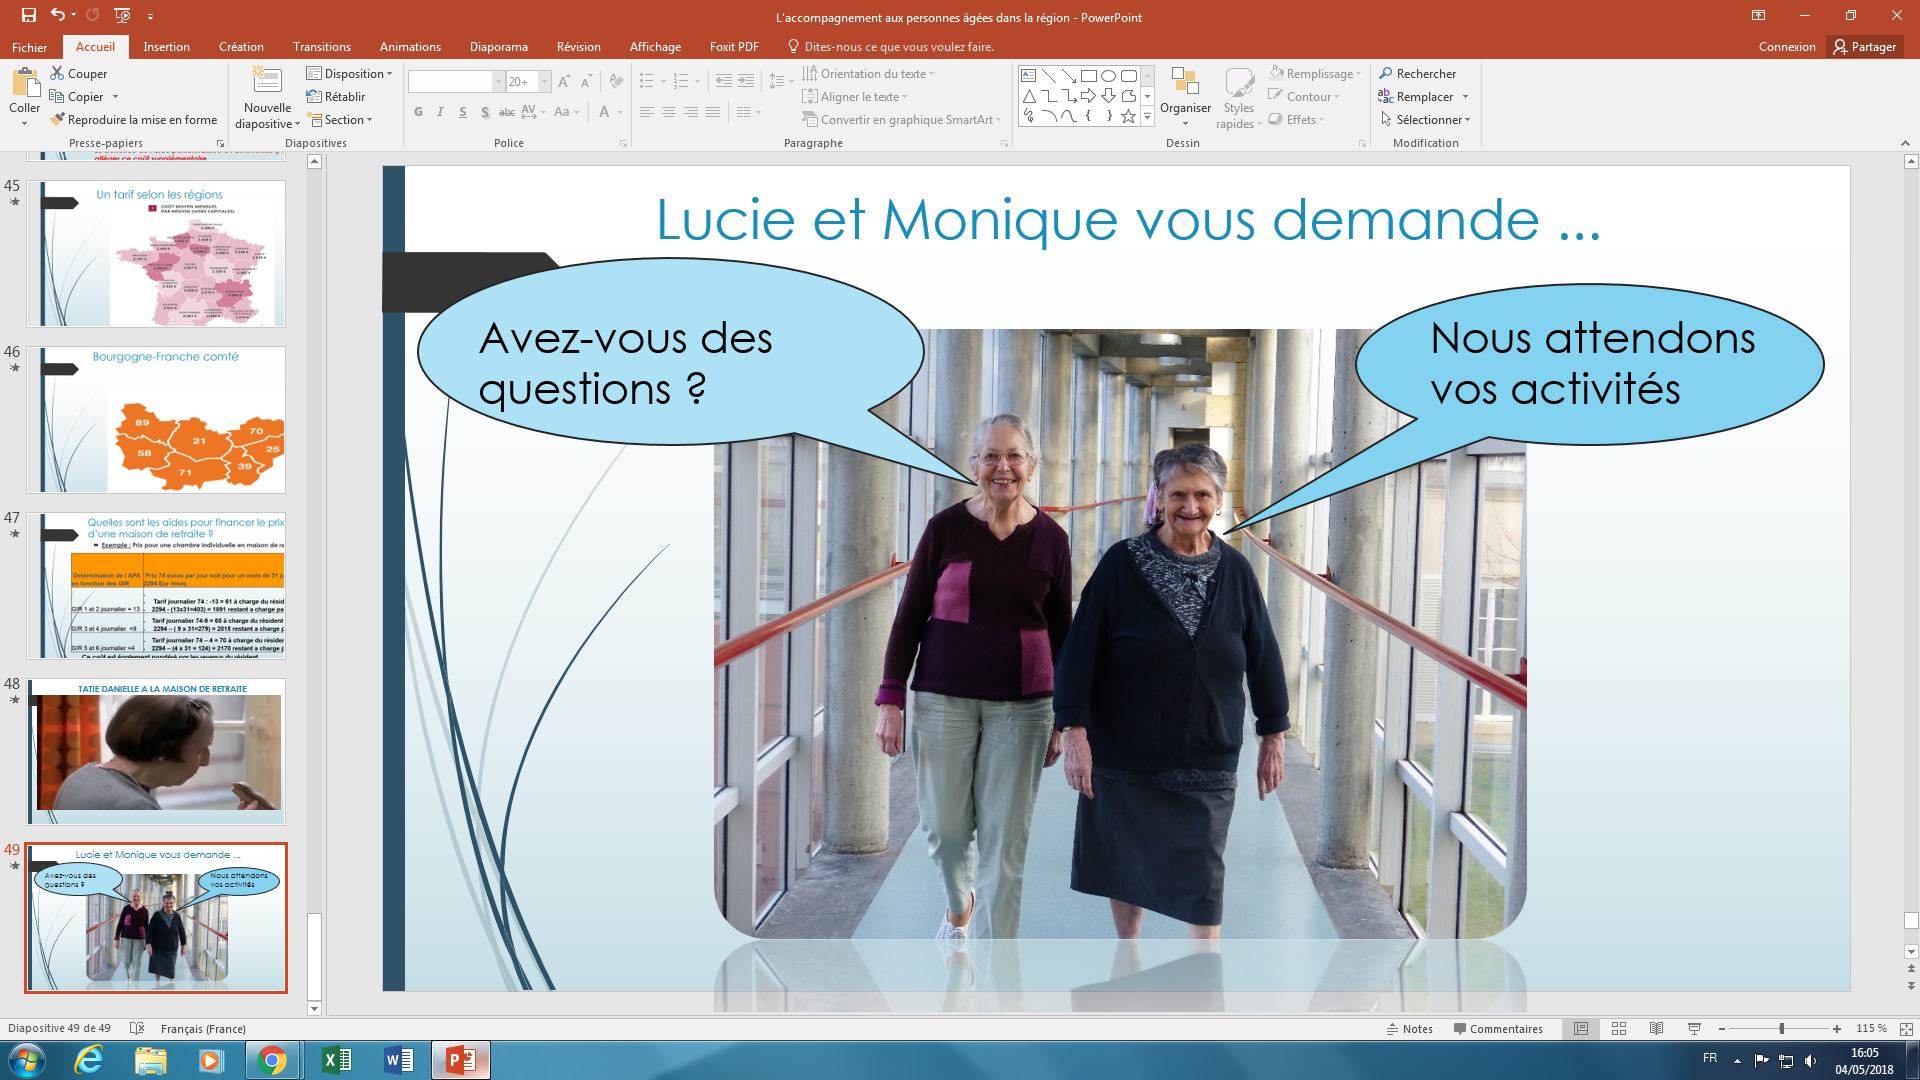The image size is (1920, 1080).
Task: Toggle strikethrough formatting
Action: point(507,112)
